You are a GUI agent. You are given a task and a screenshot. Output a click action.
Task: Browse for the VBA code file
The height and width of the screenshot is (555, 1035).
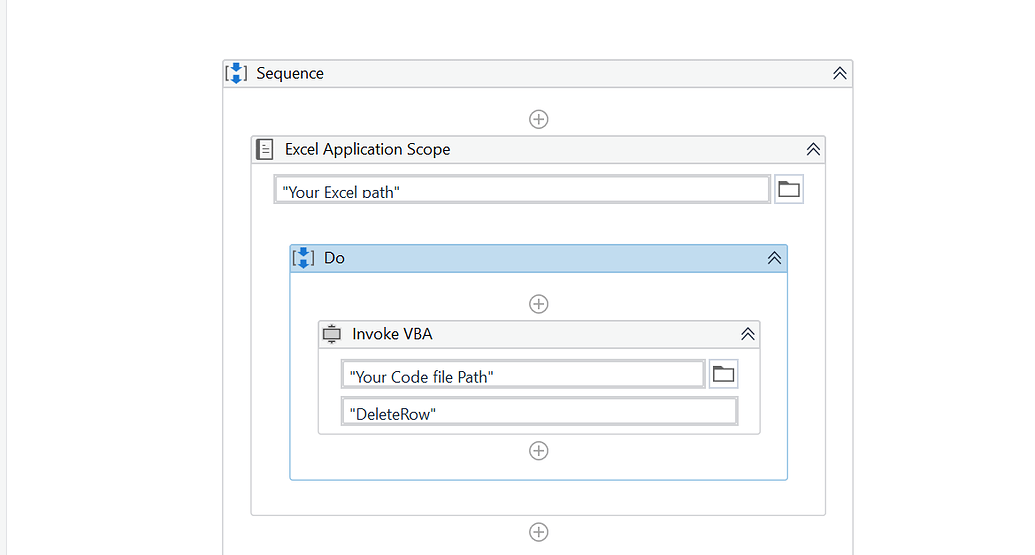[x=723, y=375]
